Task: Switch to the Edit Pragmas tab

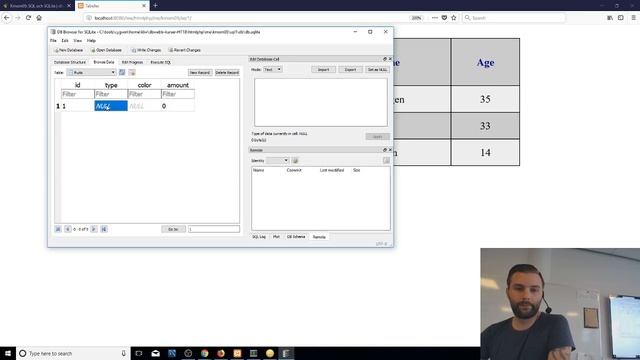Action: point(132,62)
